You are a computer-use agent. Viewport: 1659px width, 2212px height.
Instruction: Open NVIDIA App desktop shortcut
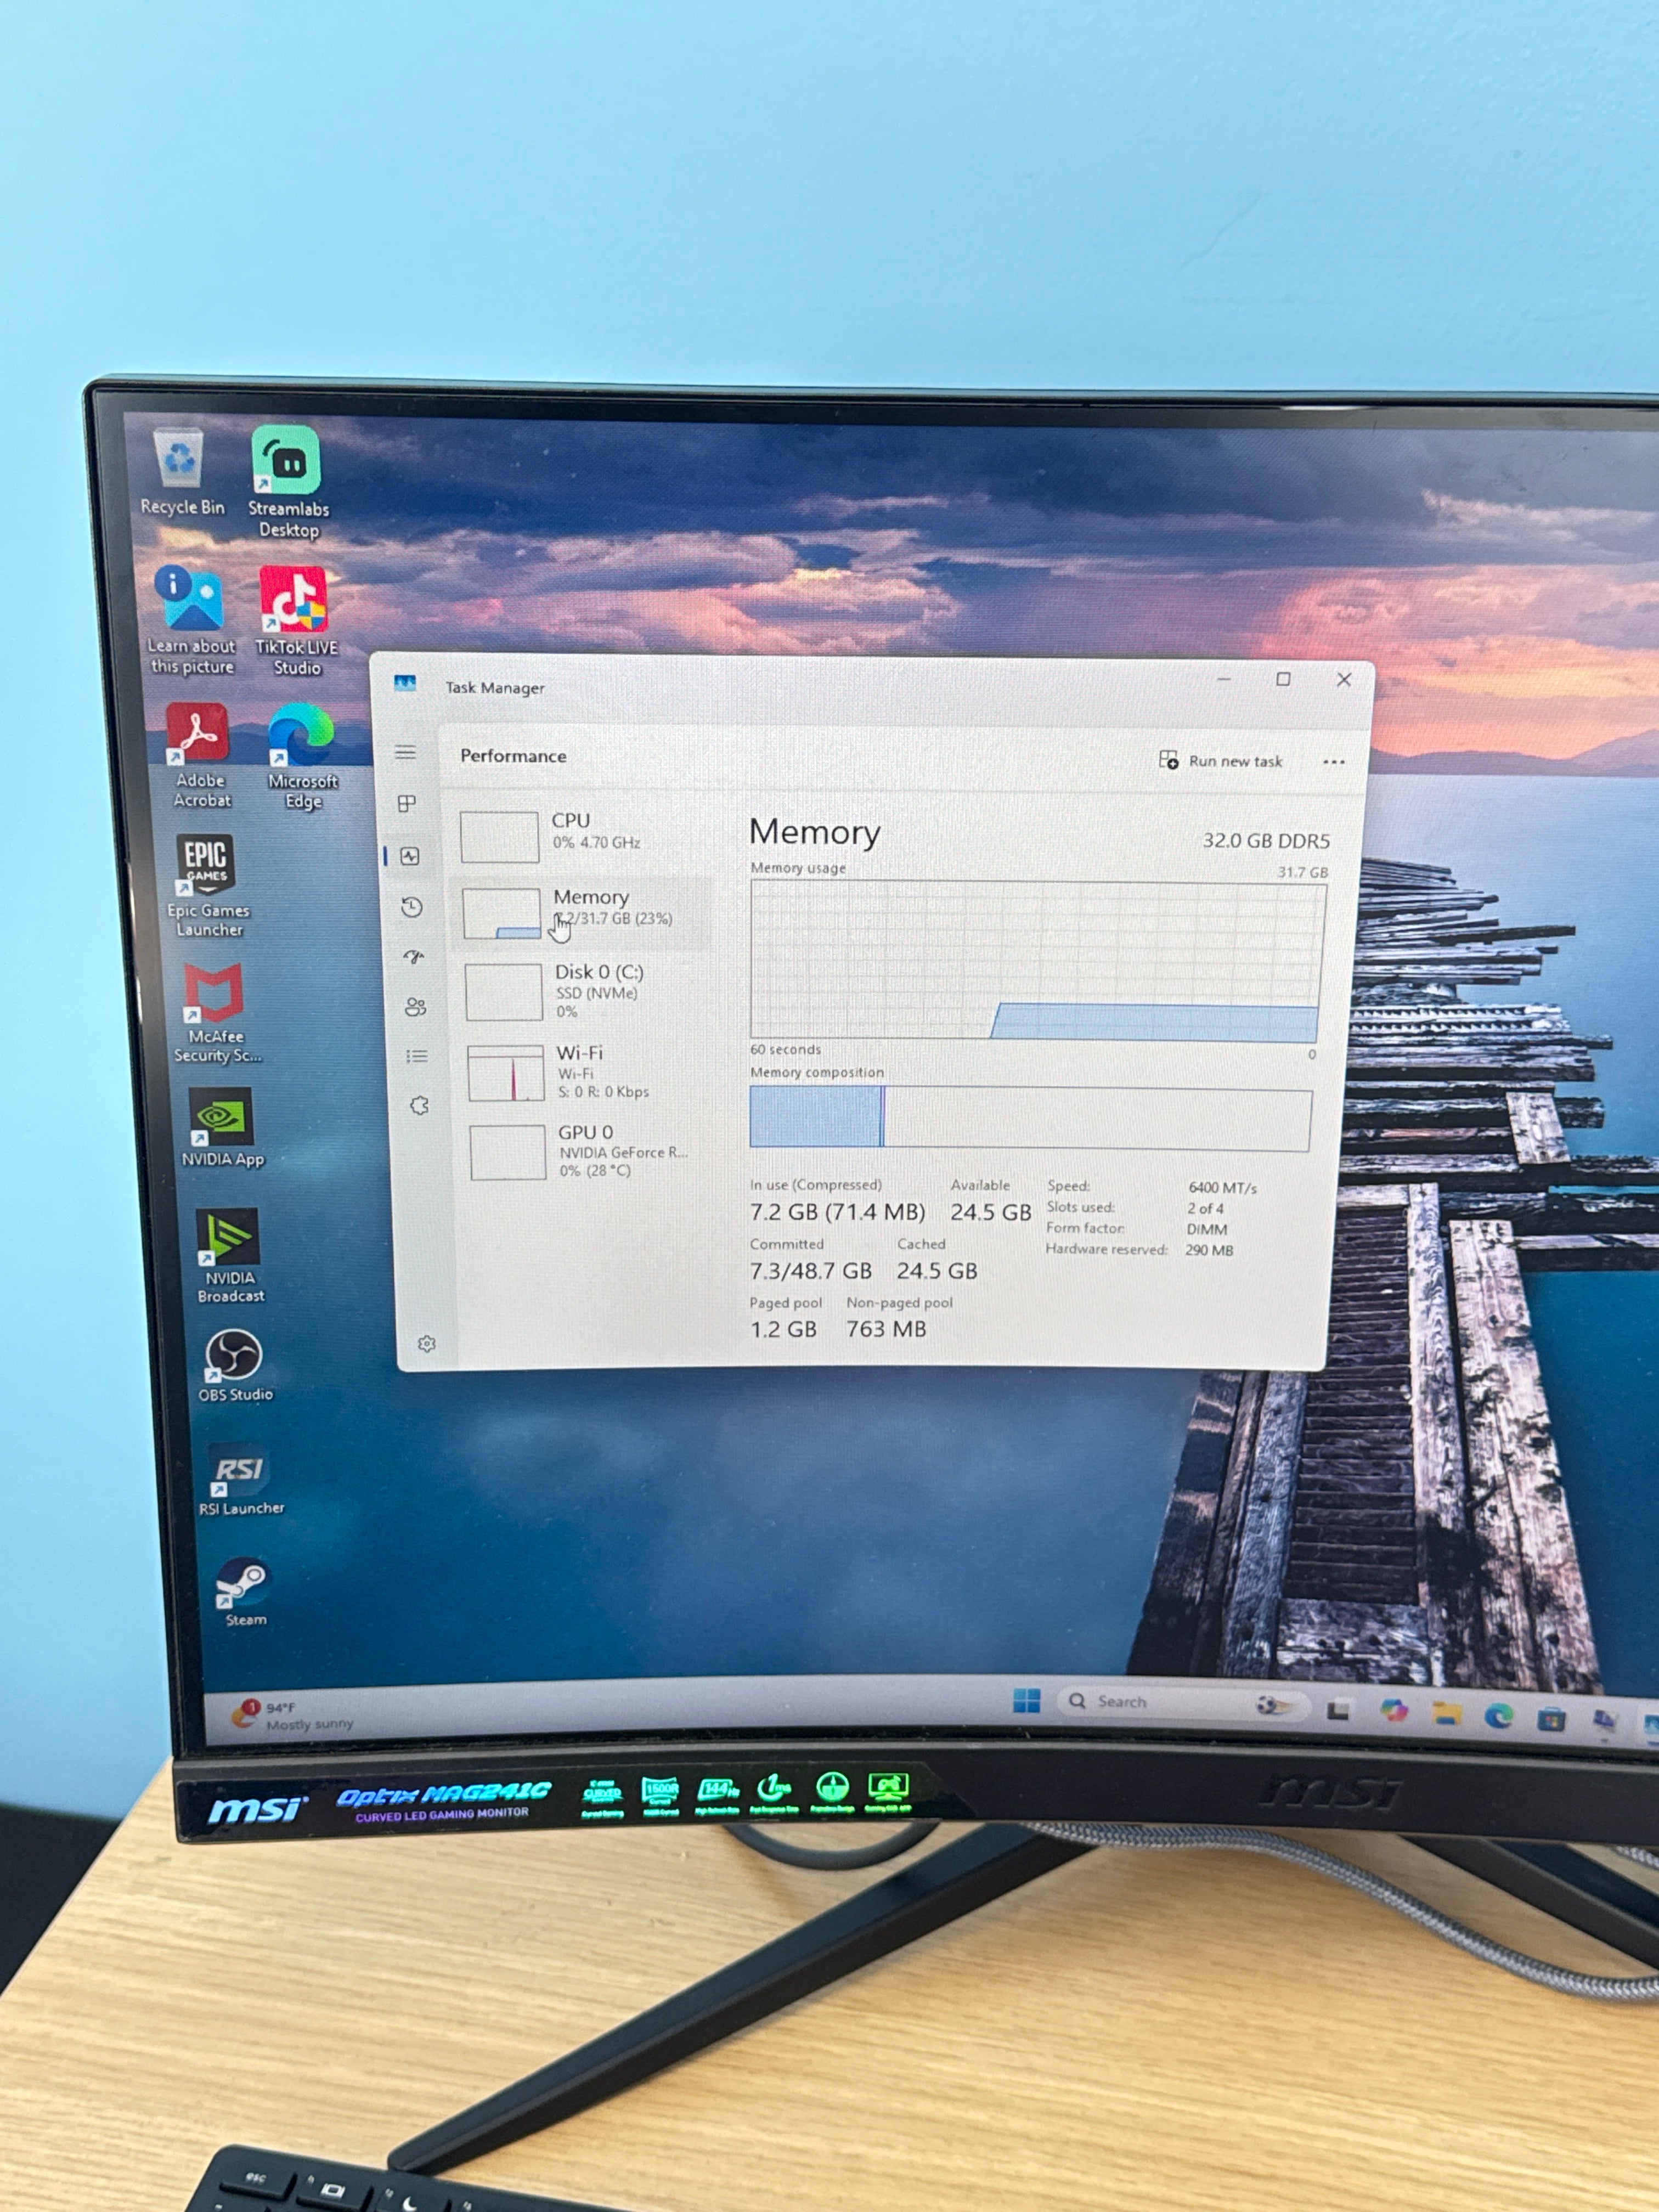[x=222, y=1127]
